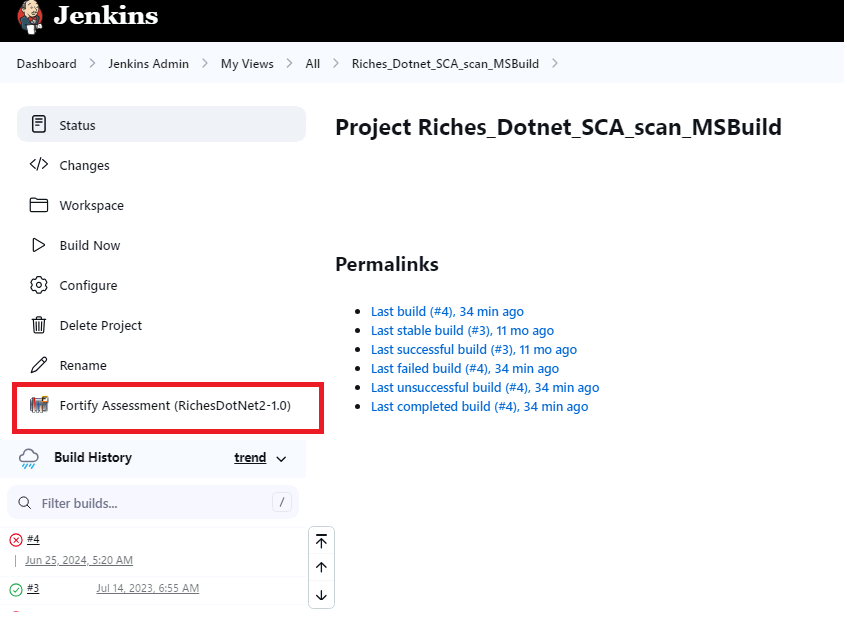This screenshot has height=617, width=847.
Task: Select the Status clipboard icon
Action: 39,124
